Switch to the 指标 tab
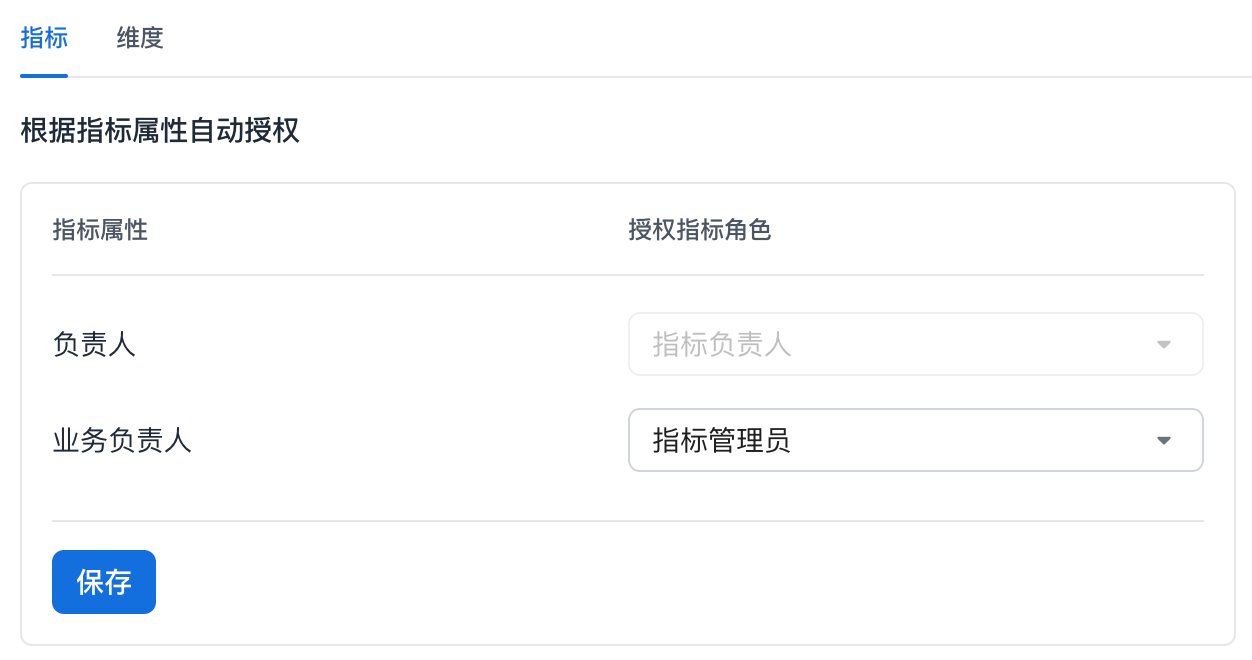The width and height of the screenshot is (1252, 660). 44,39
